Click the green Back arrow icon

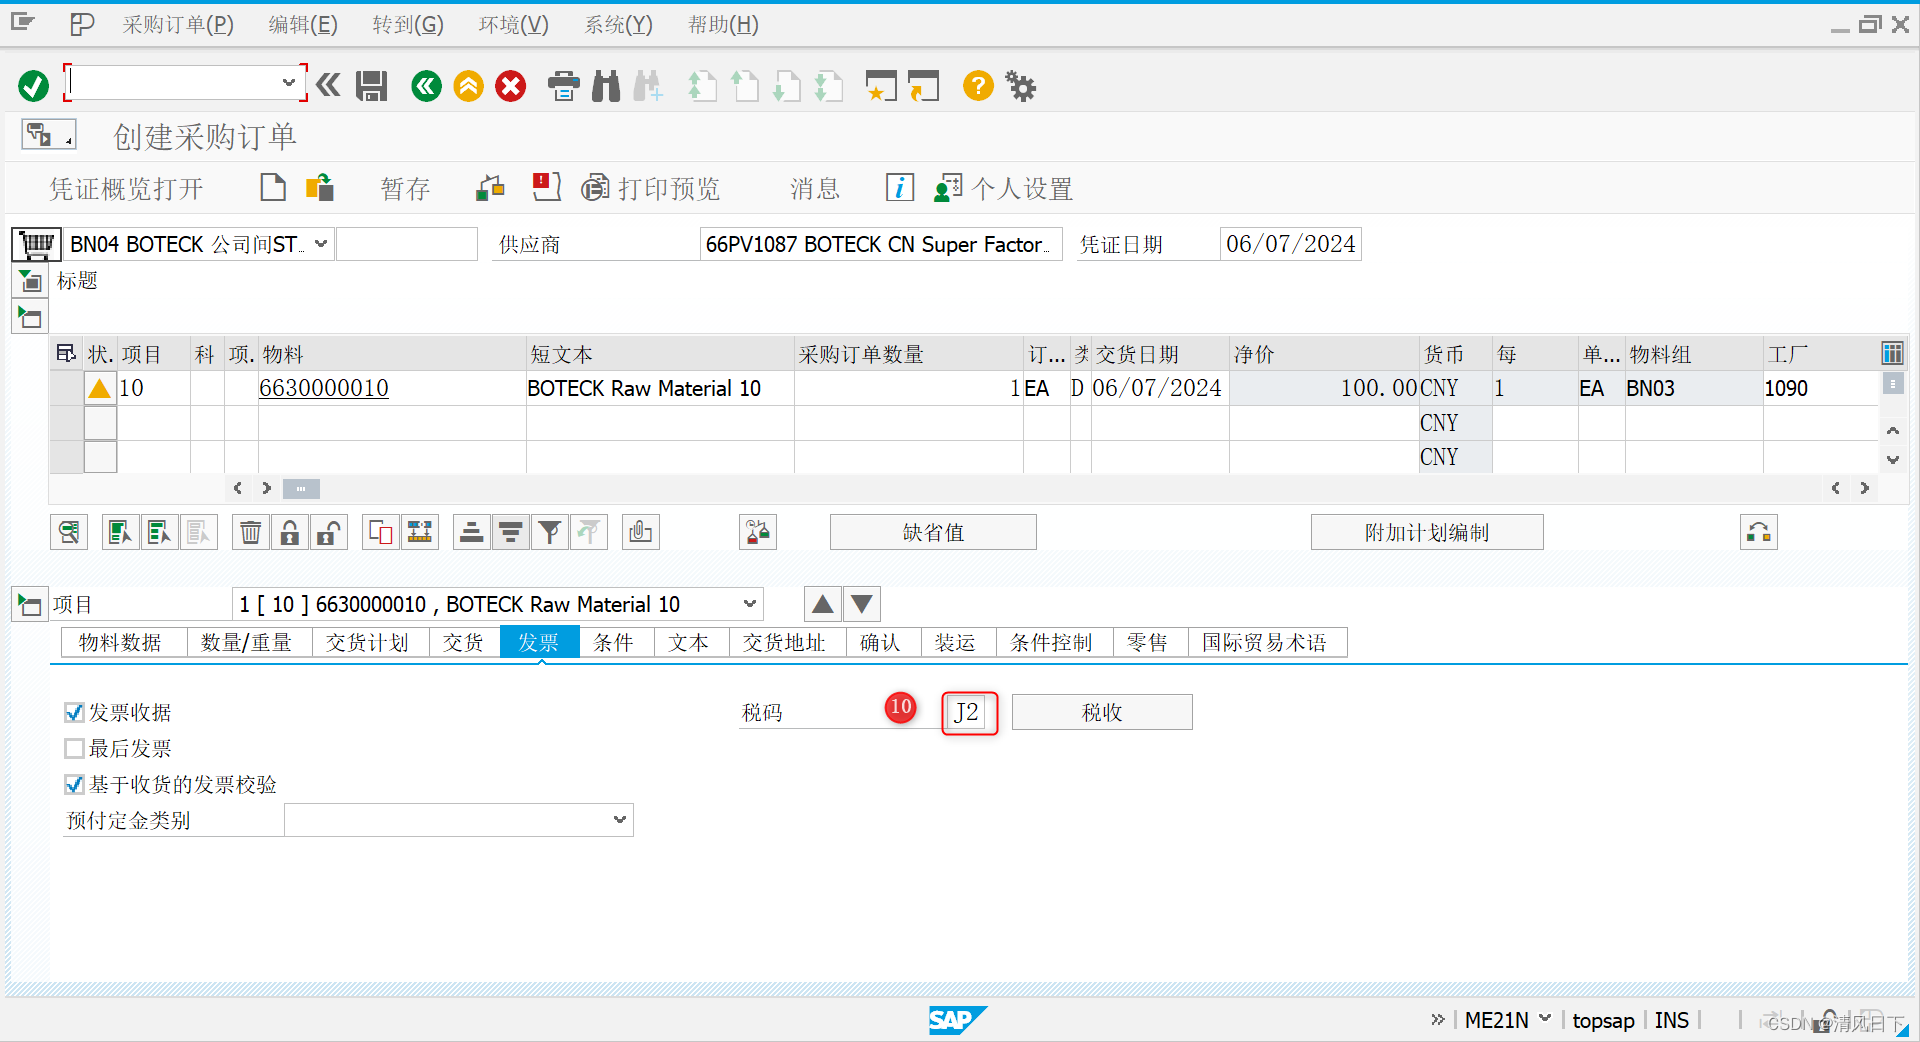tap(426, 86)
